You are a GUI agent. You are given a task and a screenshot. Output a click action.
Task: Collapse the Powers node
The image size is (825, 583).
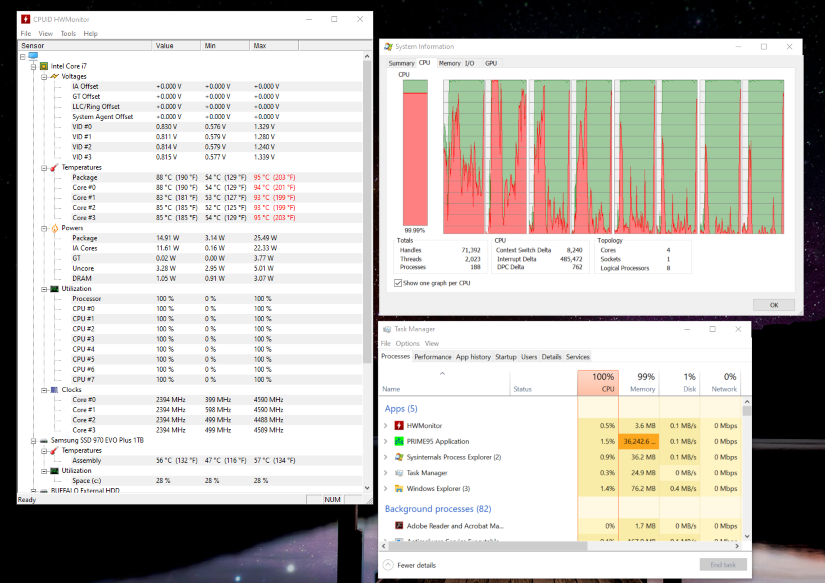[x=44, y=228]
